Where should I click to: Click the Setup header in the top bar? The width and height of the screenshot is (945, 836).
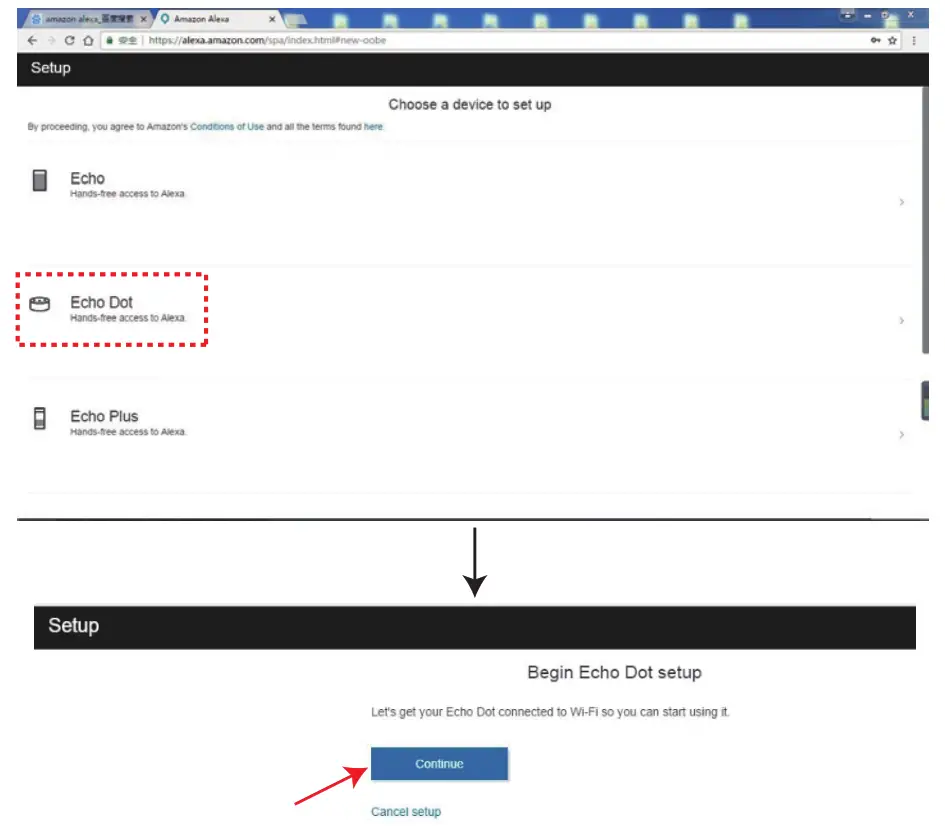(51, 68)
